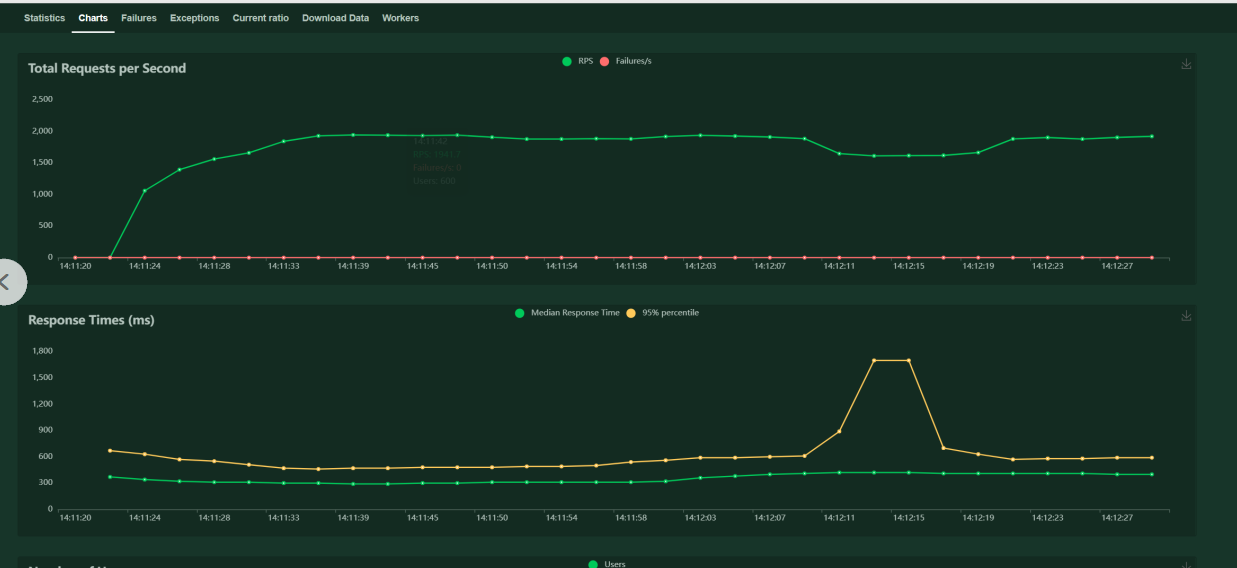Download the Response Times chart image
This screenshot has height=568, width=1237.
click(1186, 316)
